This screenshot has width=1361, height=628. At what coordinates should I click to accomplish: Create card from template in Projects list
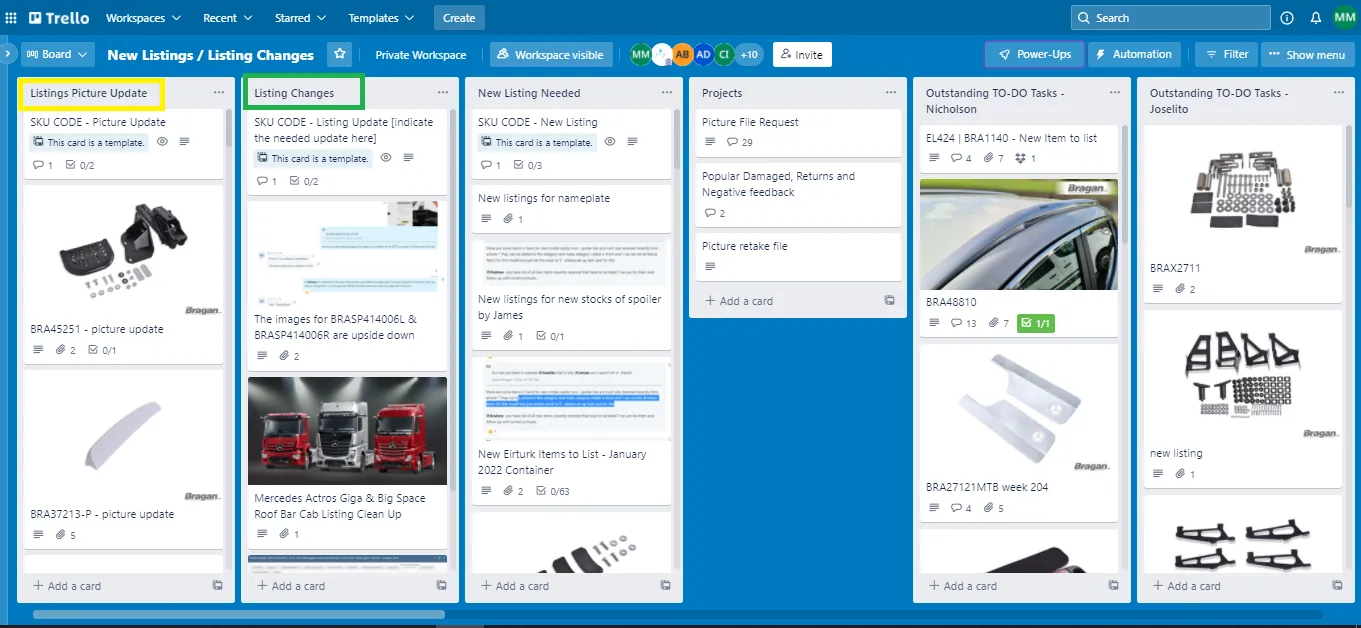click(890, 300)
